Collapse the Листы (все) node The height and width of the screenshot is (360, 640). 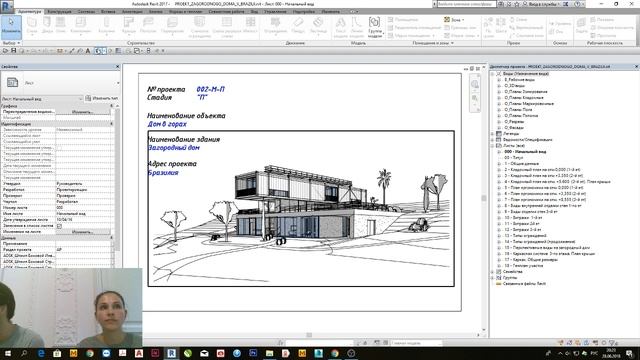(493, 146)
